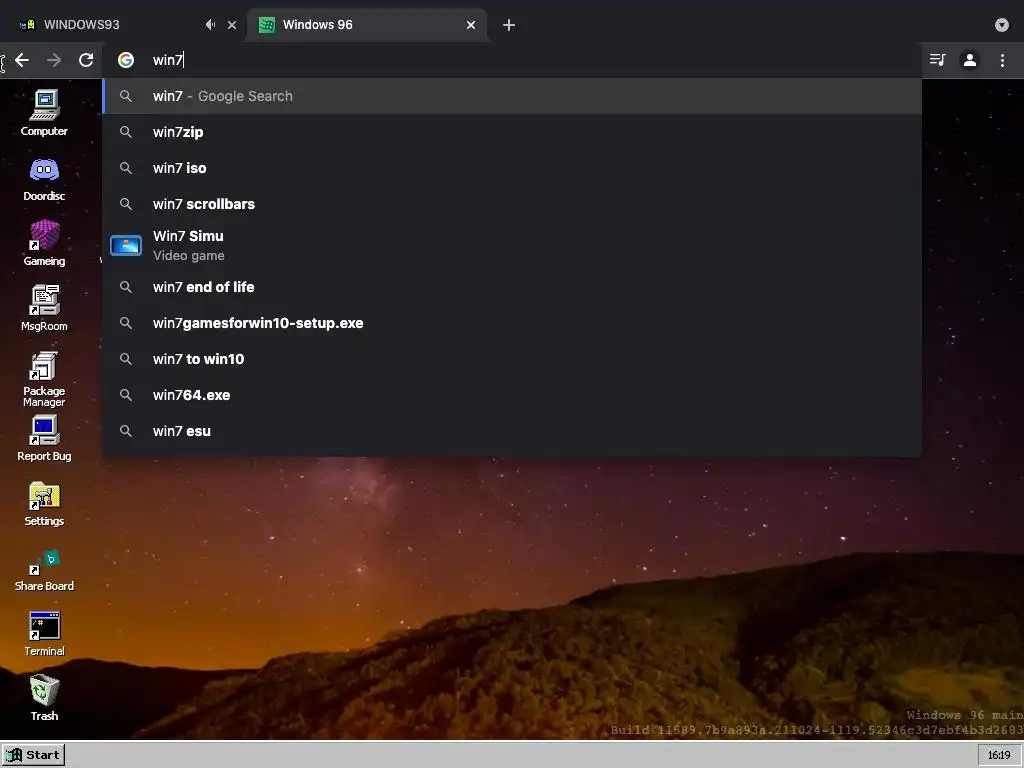
Task: Click the address bar containing win7
Action: (512, 60)
